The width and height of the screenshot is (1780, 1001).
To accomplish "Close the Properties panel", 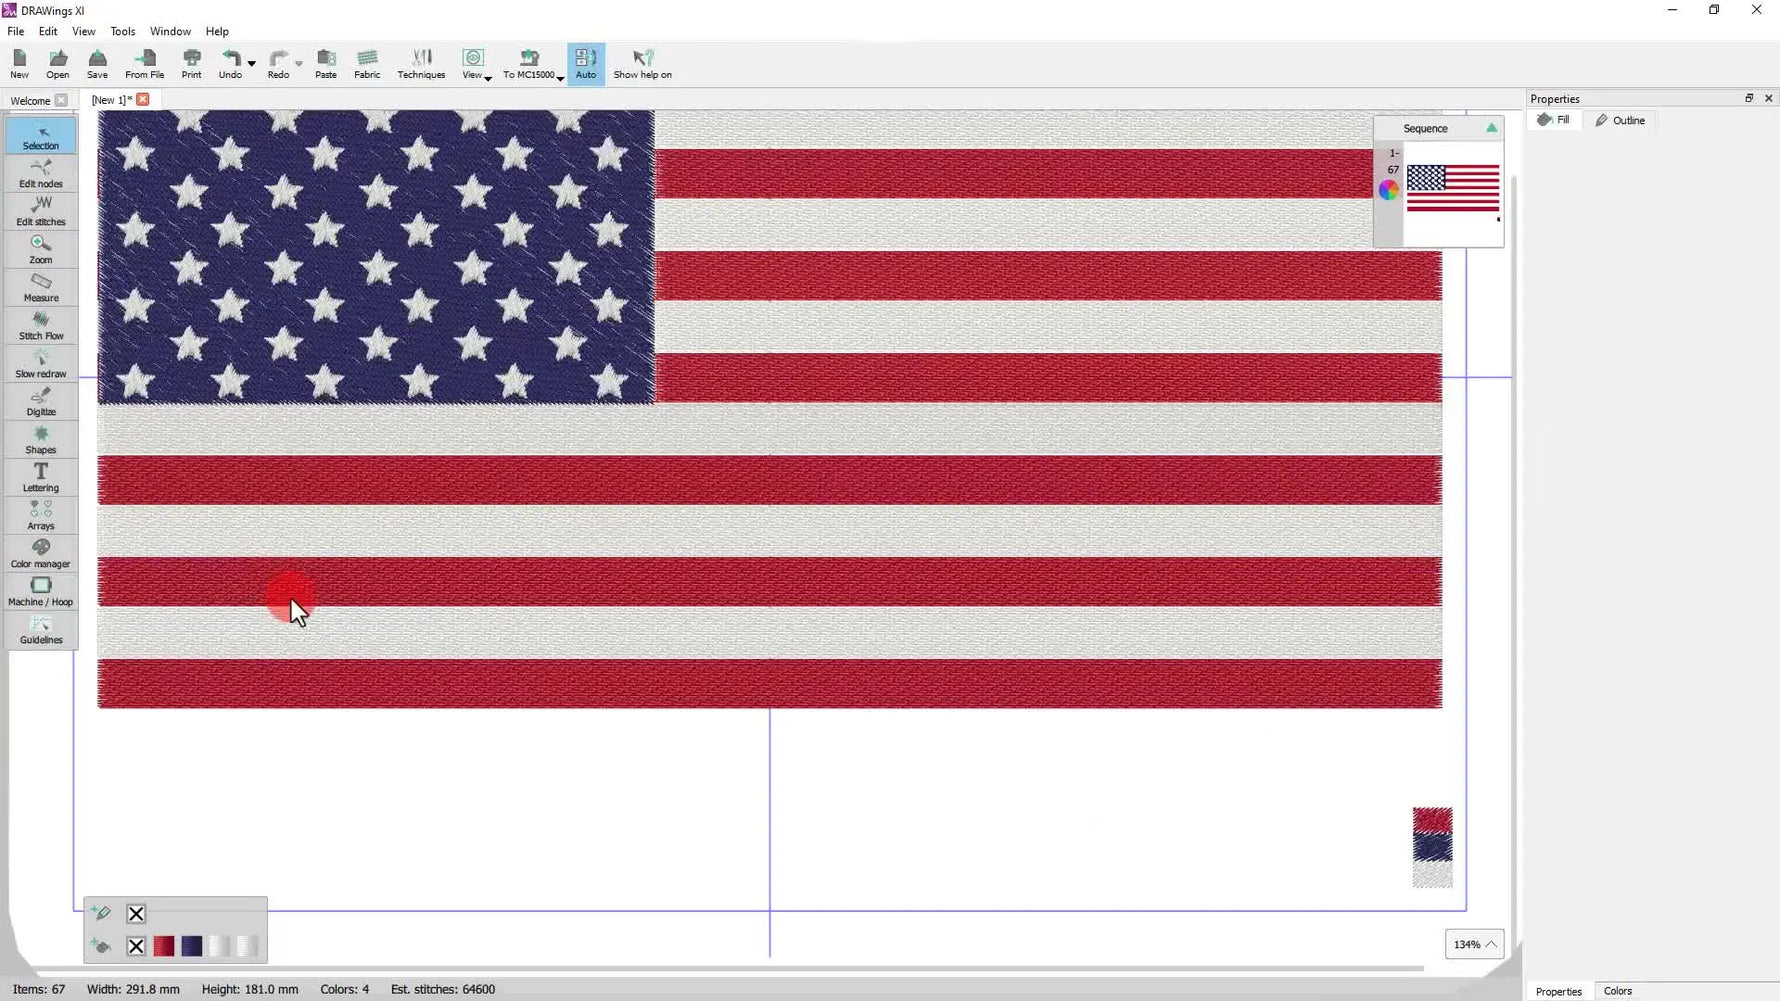I will (x=1768, y=98).
